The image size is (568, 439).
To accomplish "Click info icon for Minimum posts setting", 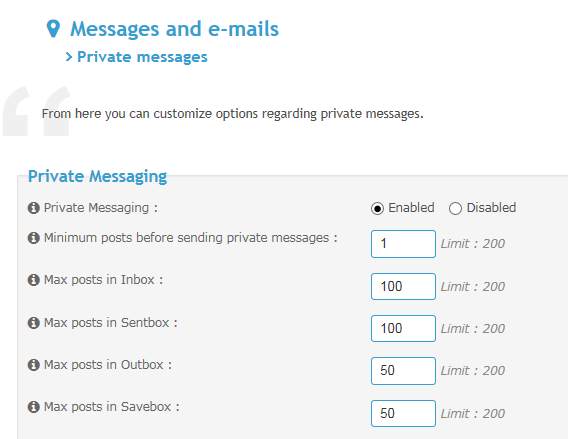I will click(33, 238).
